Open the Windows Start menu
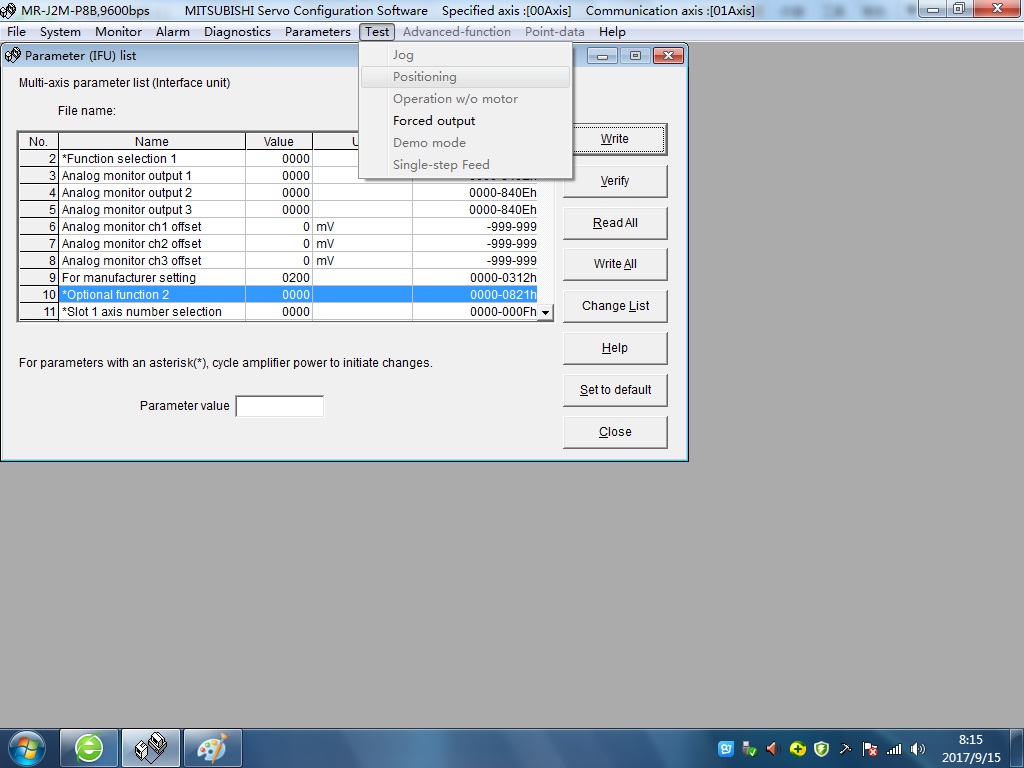 (26, 747)
